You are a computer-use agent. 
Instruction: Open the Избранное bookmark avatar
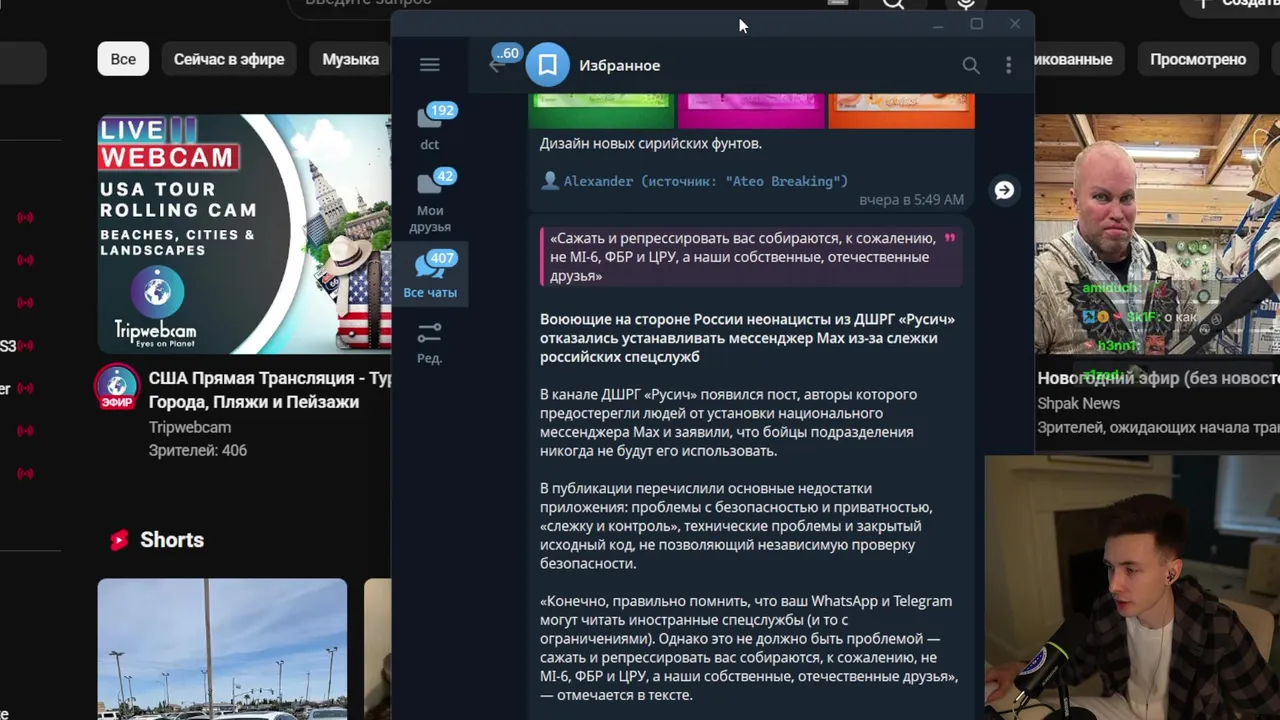547,65
